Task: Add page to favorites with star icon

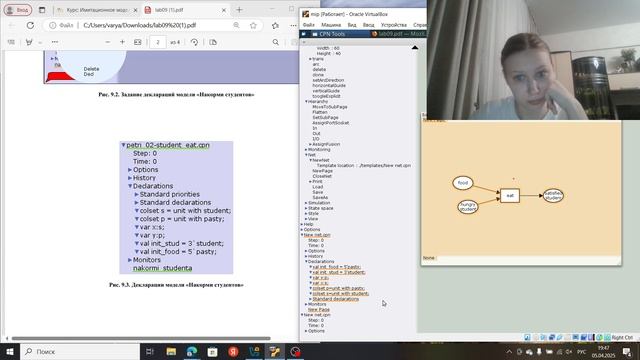Action: tap(253, 25)
